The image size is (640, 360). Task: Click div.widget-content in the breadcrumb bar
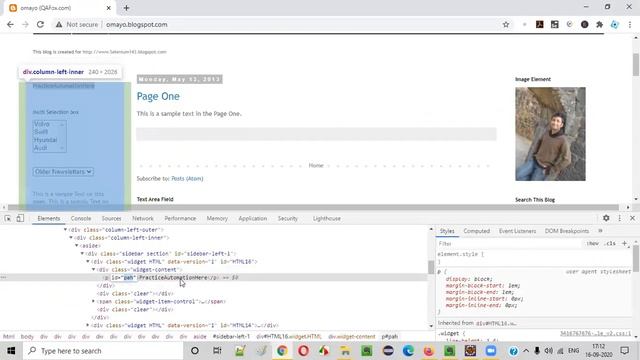pyautogui.click(x=351, y=337)
